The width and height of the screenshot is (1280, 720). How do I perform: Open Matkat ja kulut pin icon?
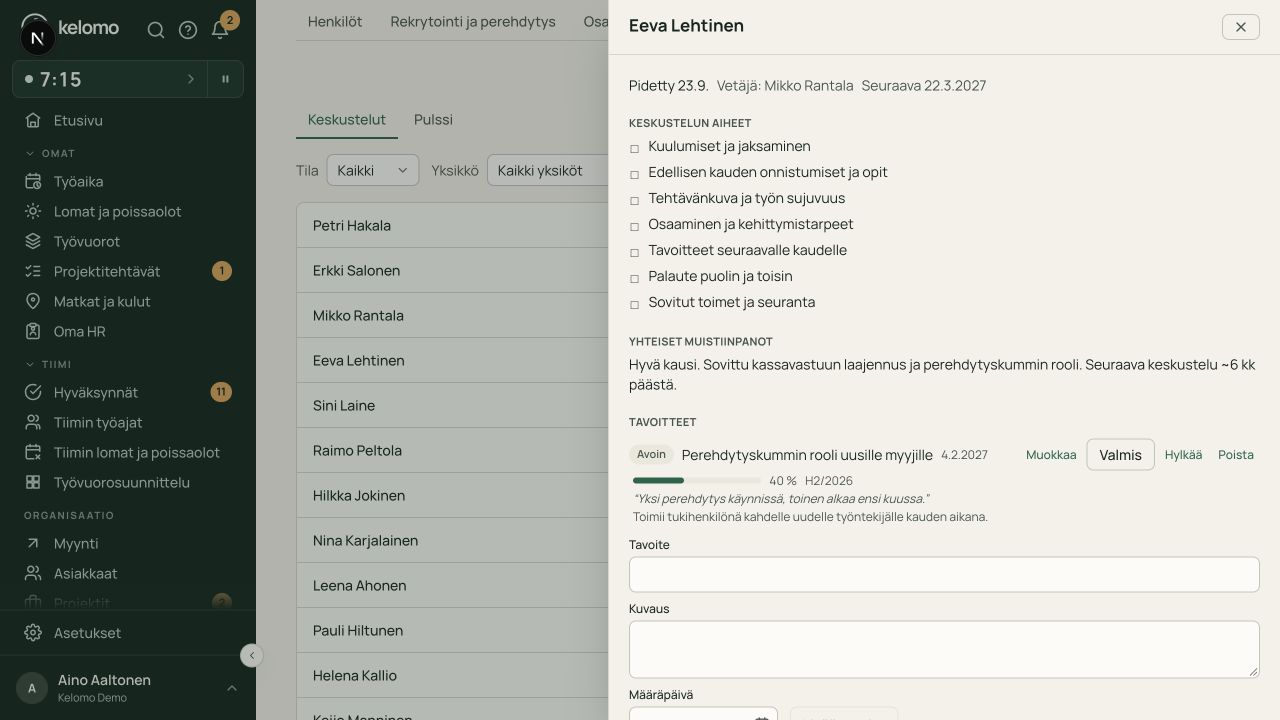[x=33, y=301]
